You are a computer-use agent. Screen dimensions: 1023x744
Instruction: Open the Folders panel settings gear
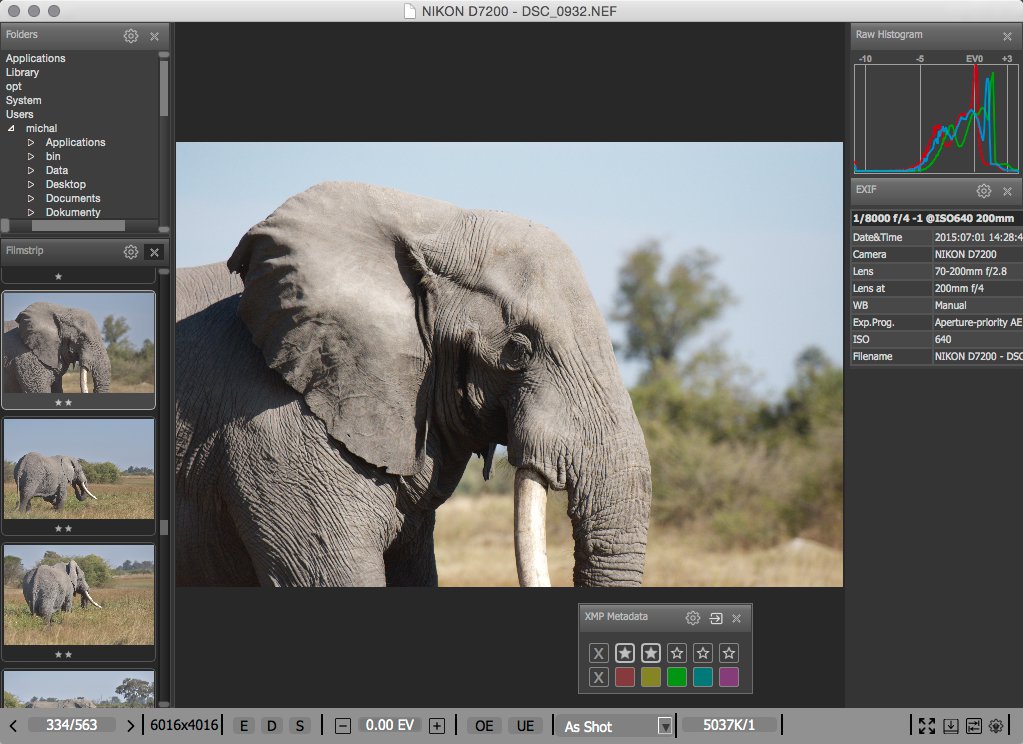click(x=131, y=36)
